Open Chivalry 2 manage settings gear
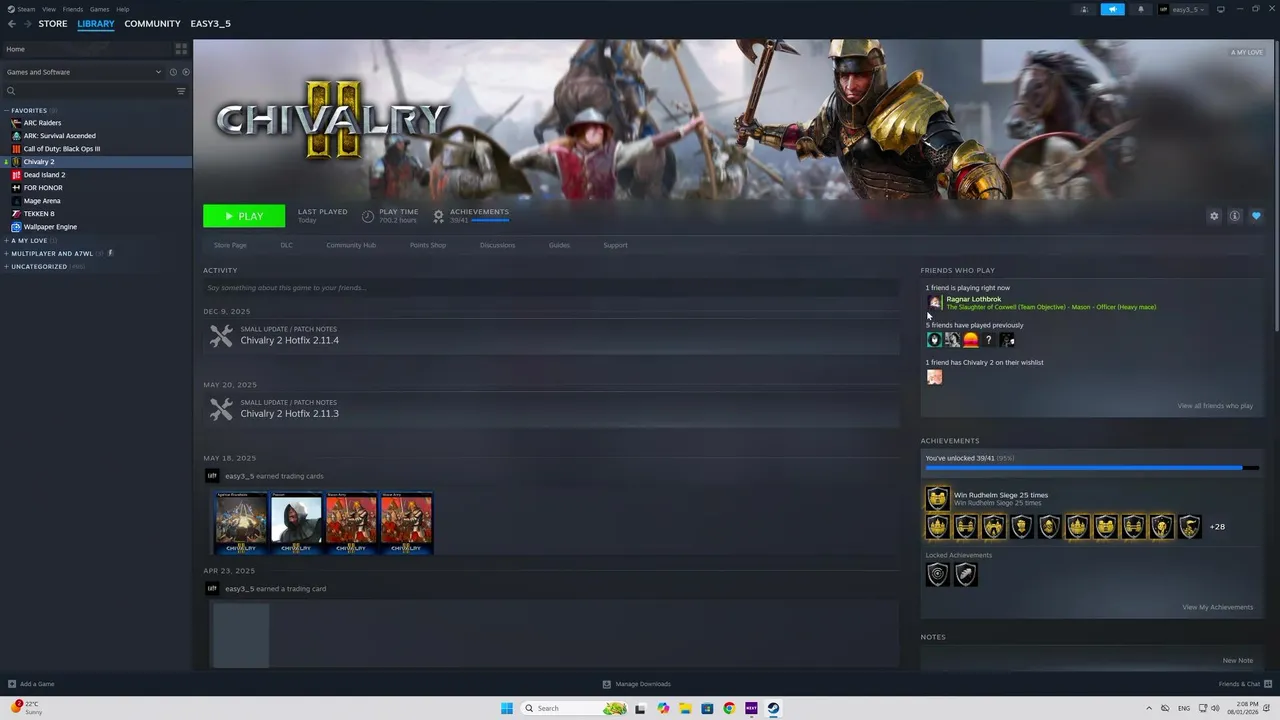 coord(1214,216)
